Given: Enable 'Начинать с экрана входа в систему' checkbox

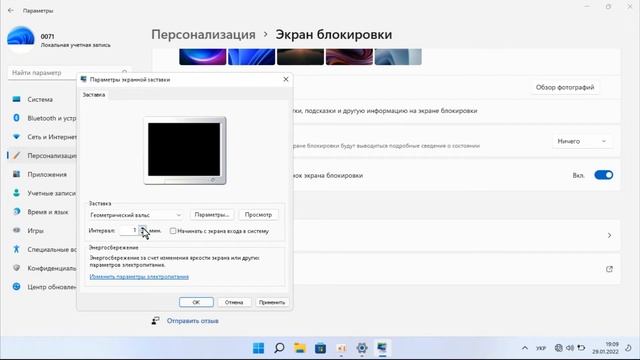Looking at the screenshot, I should coord(173,231).
